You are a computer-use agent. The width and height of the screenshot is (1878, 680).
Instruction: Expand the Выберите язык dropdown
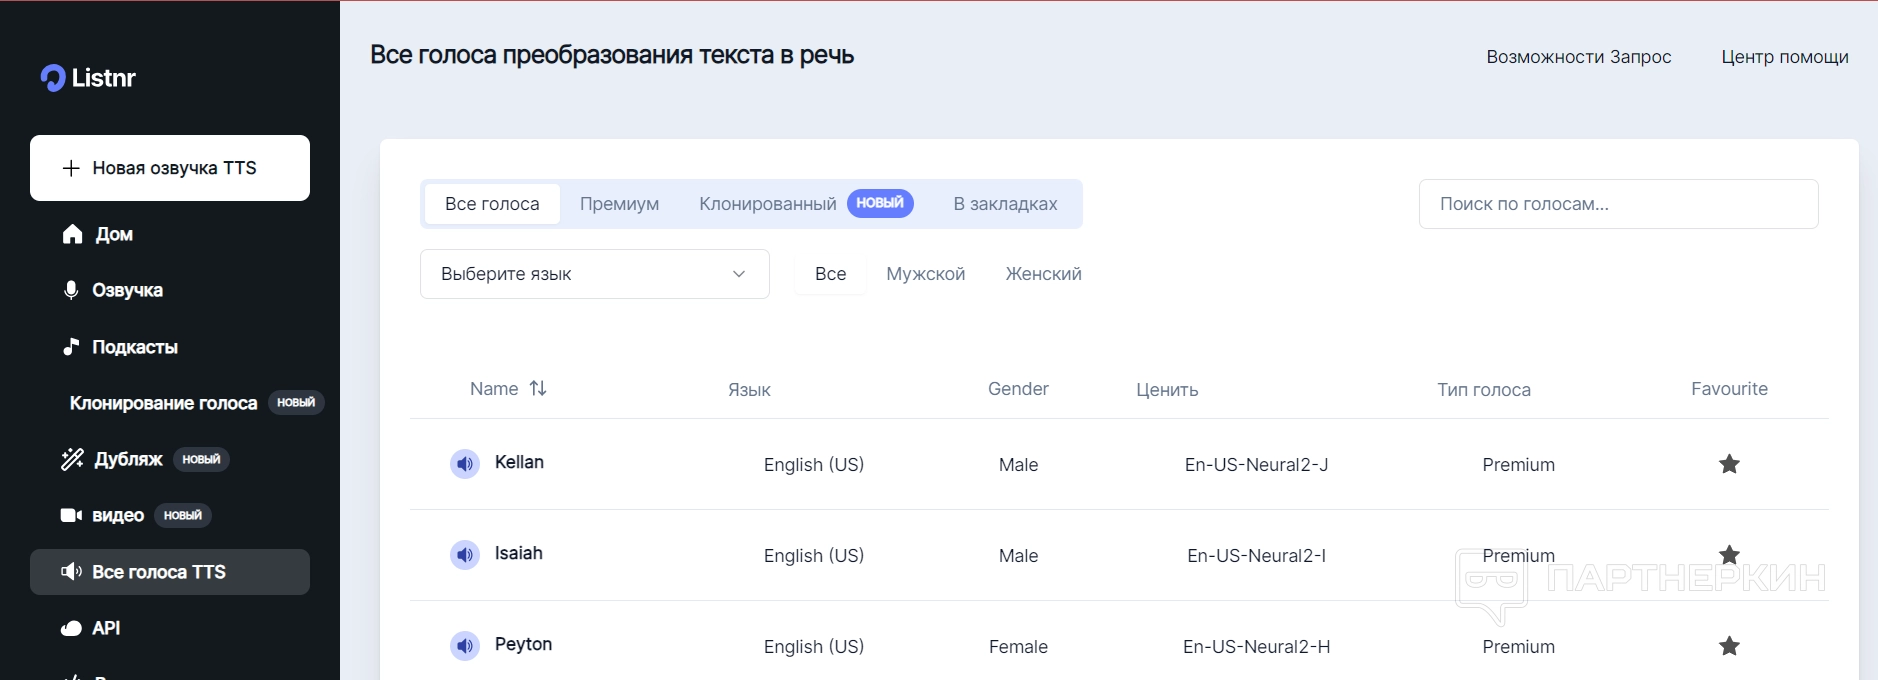point(594,274)
